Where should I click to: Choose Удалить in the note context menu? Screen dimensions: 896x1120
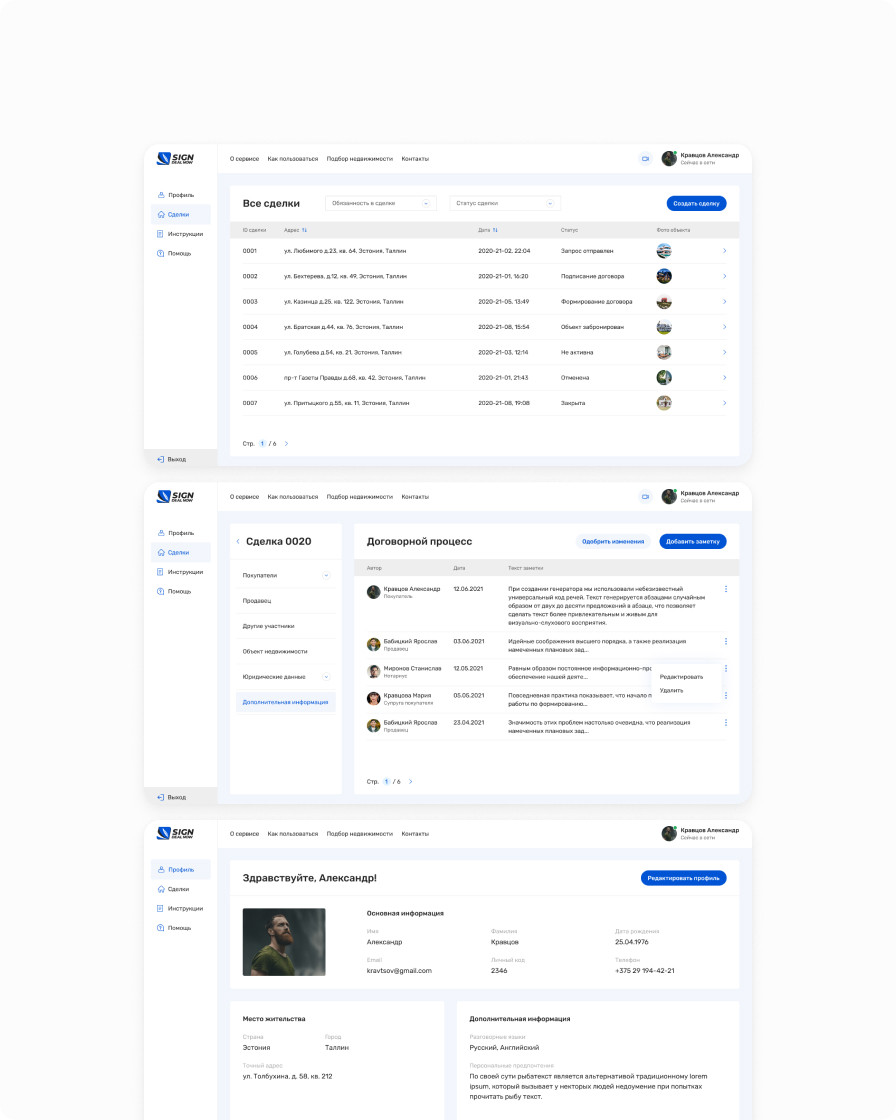(x=672, y=691)
